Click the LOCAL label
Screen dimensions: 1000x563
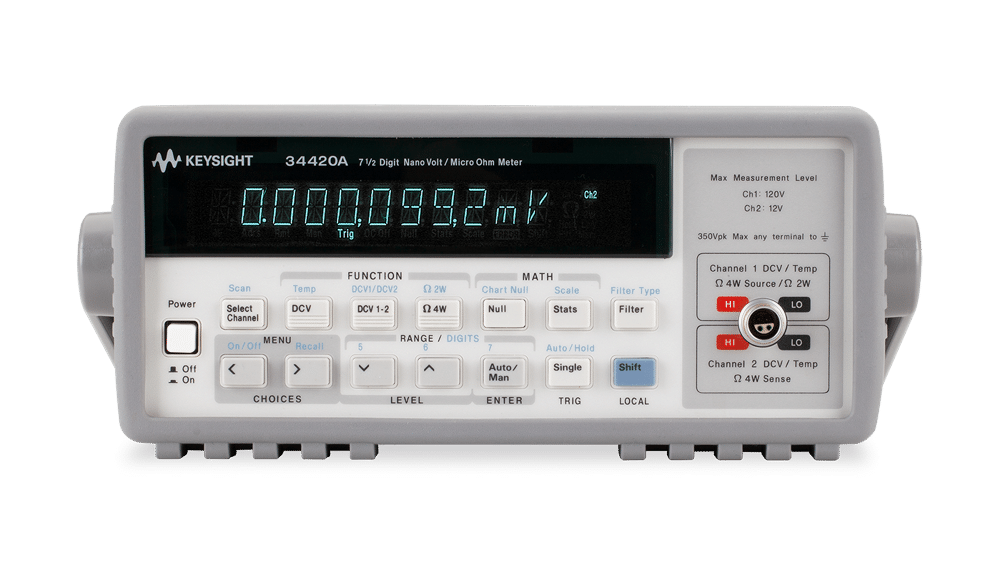634,401
